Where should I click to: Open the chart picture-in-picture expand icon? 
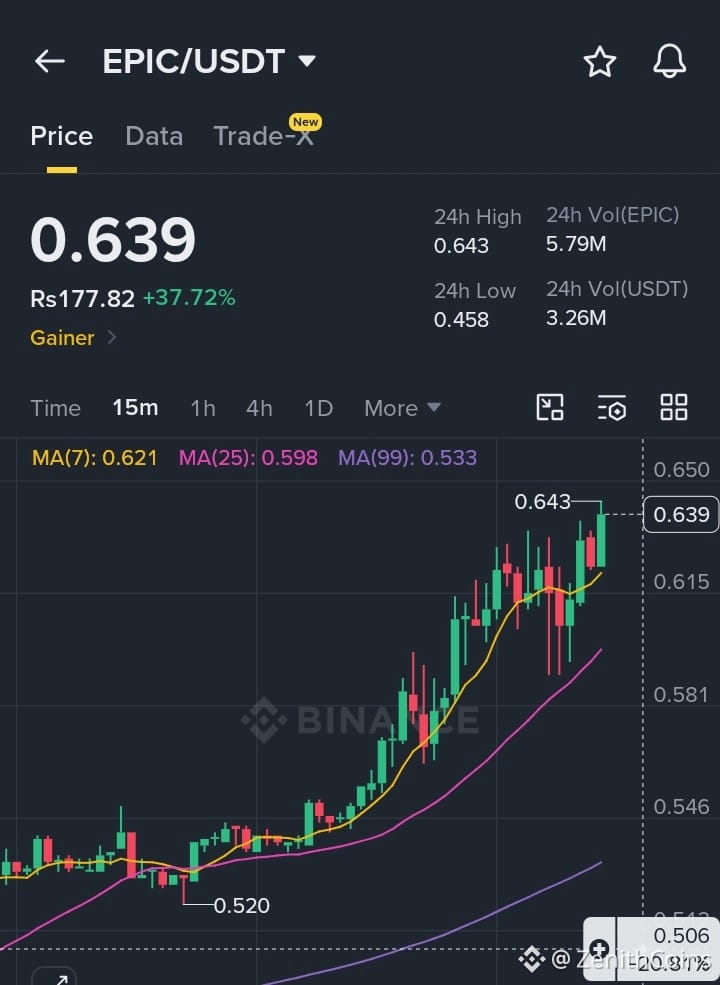pyautogui.click(x=550, y=407)
